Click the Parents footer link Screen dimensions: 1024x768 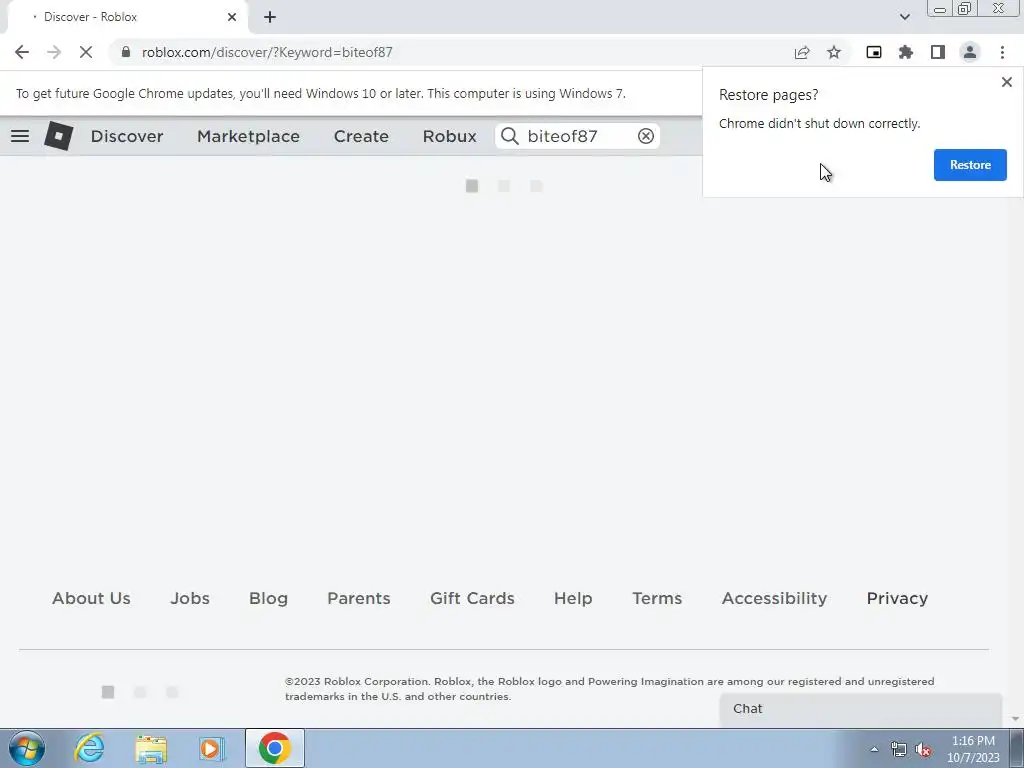click(359, 598)
